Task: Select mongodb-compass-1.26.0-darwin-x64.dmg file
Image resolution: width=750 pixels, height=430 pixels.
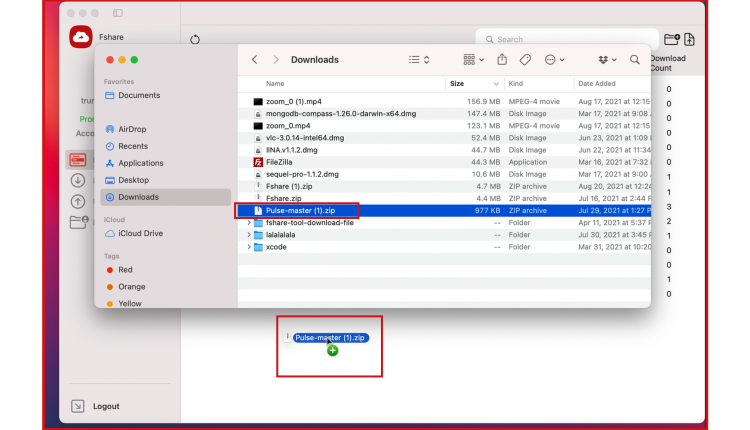Action: tap(444, 113)
